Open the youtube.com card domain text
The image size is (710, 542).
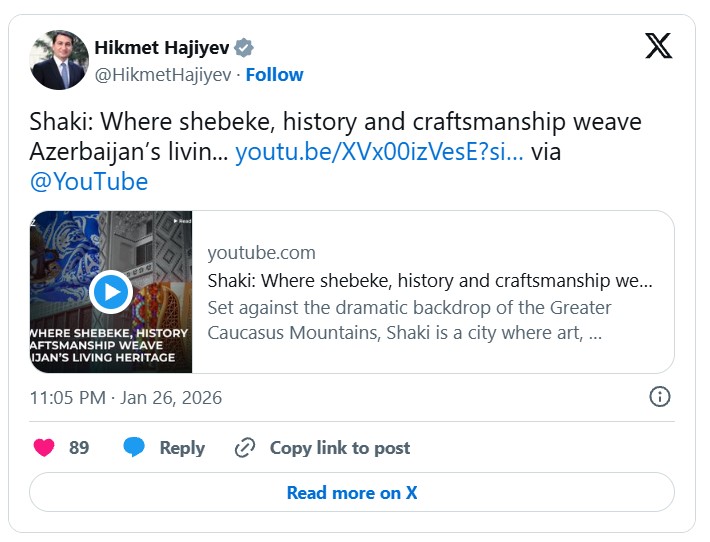click(x=261, y=253)
